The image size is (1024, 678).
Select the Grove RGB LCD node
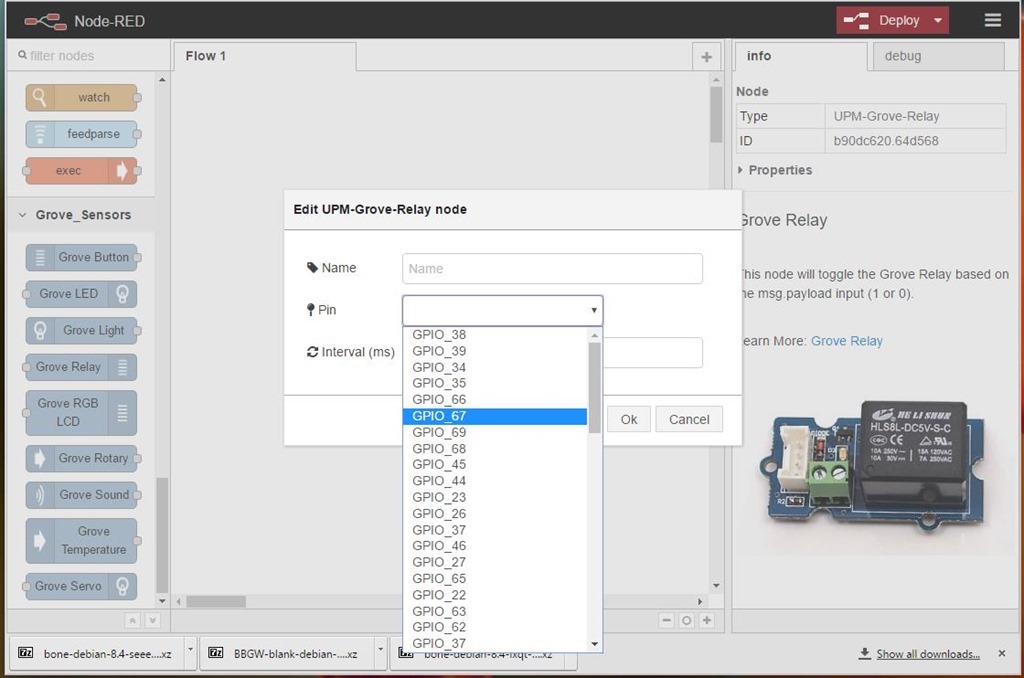click(x=81, y=412)
